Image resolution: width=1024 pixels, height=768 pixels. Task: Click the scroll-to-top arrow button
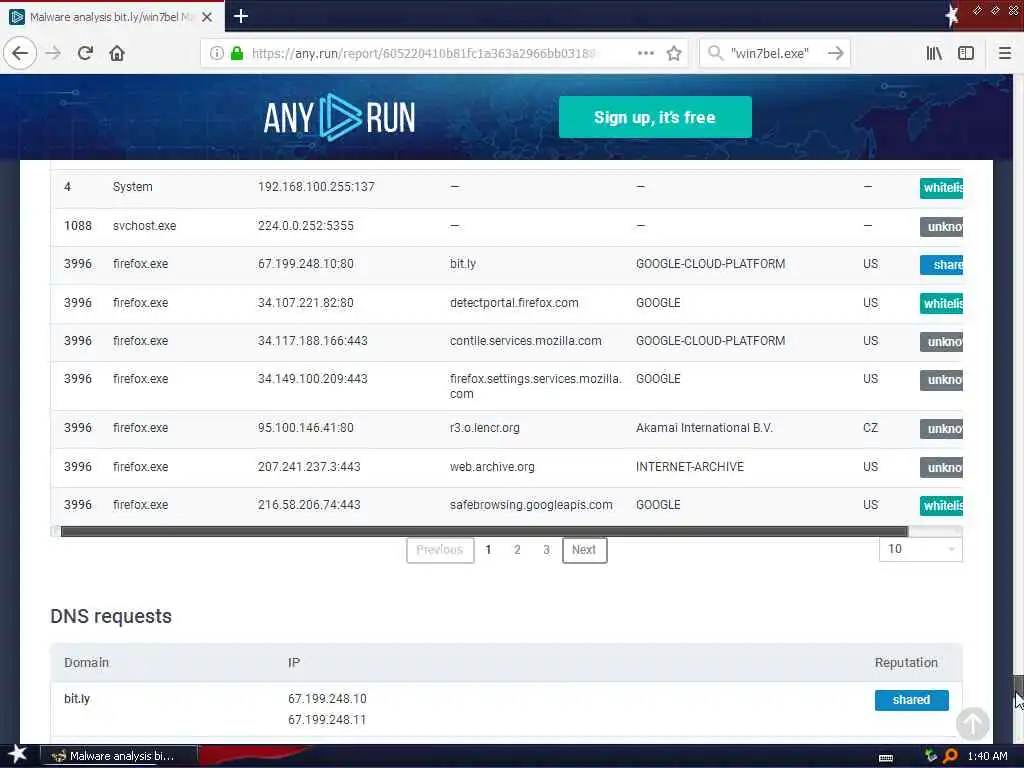(x=972, y=723)
